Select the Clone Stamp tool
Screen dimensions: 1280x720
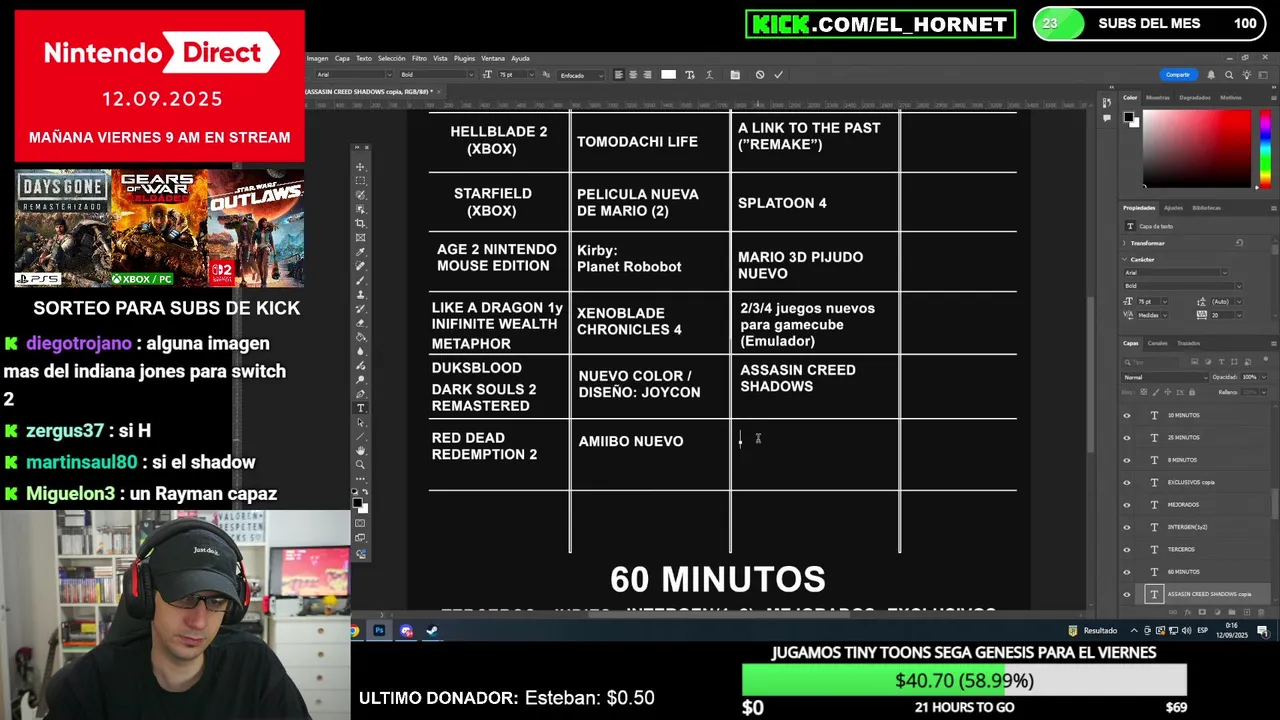coord(360,295)
